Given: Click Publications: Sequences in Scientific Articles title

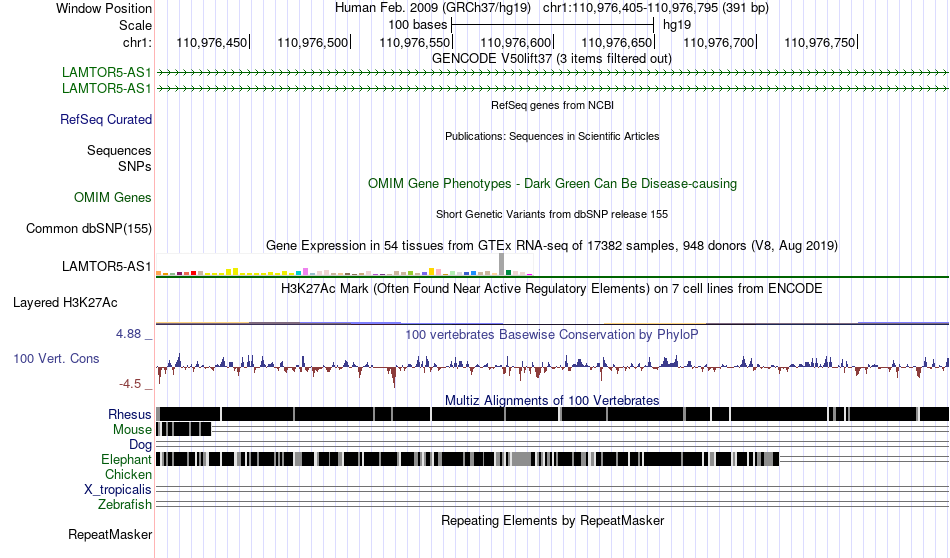Looking at the screenshot, I should click(552, 136).
